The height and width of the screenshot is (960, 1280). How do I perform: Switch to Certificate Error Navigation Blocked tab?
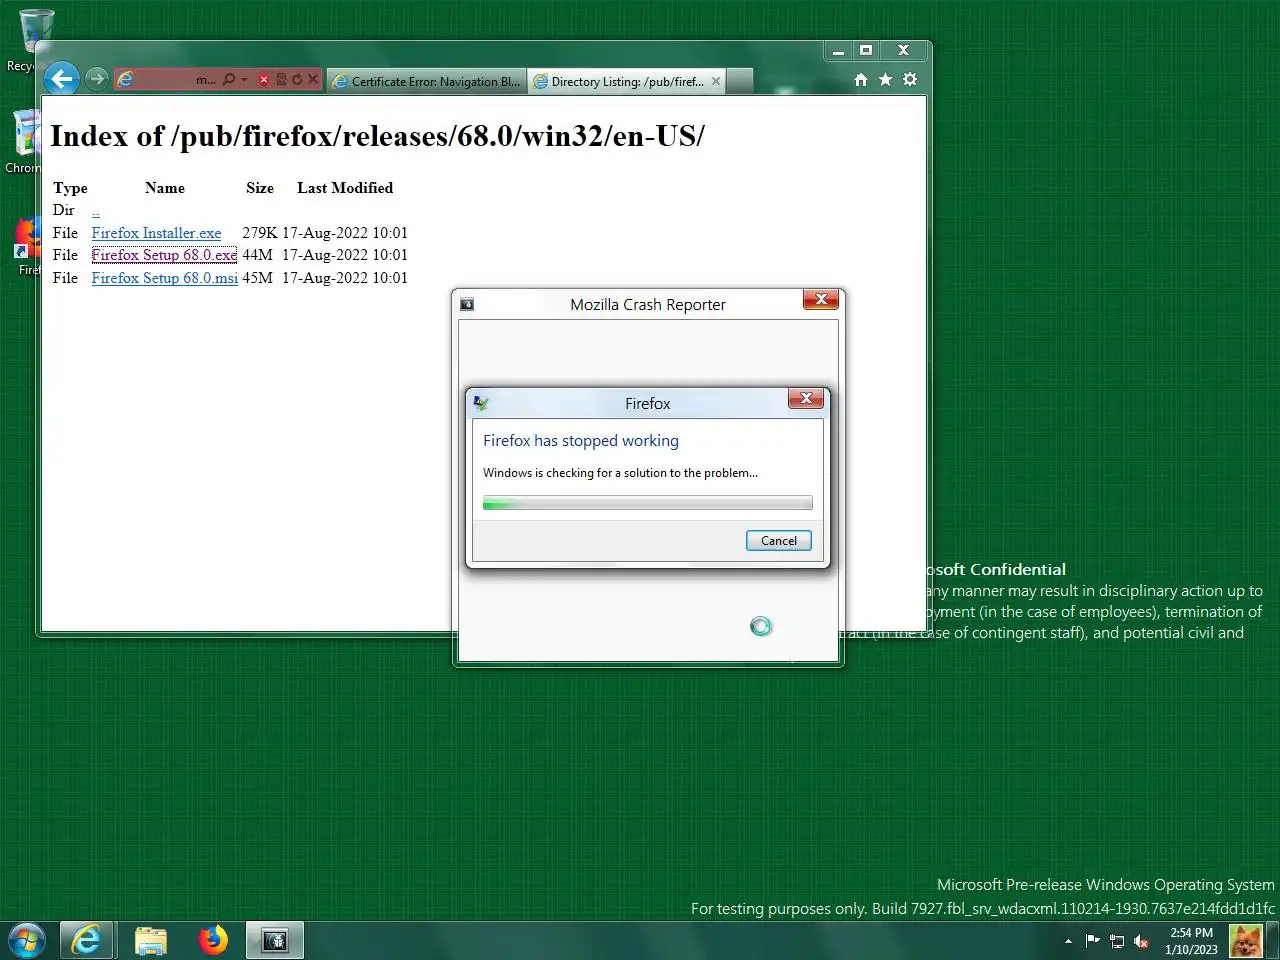426,81
